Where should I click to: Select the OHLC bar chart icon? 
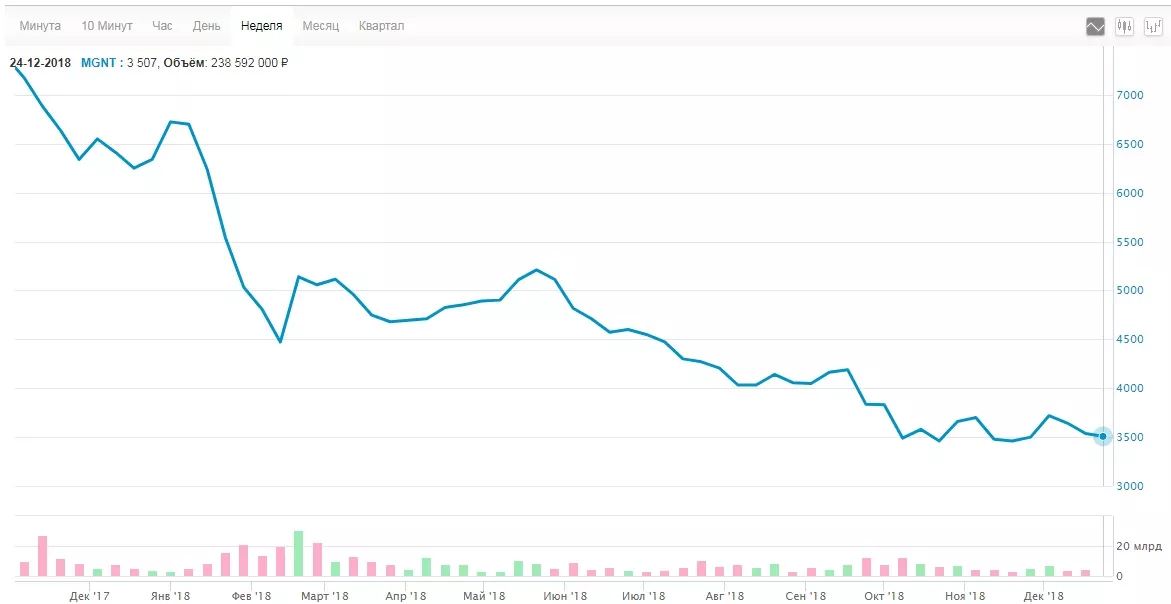[1153, 27]
